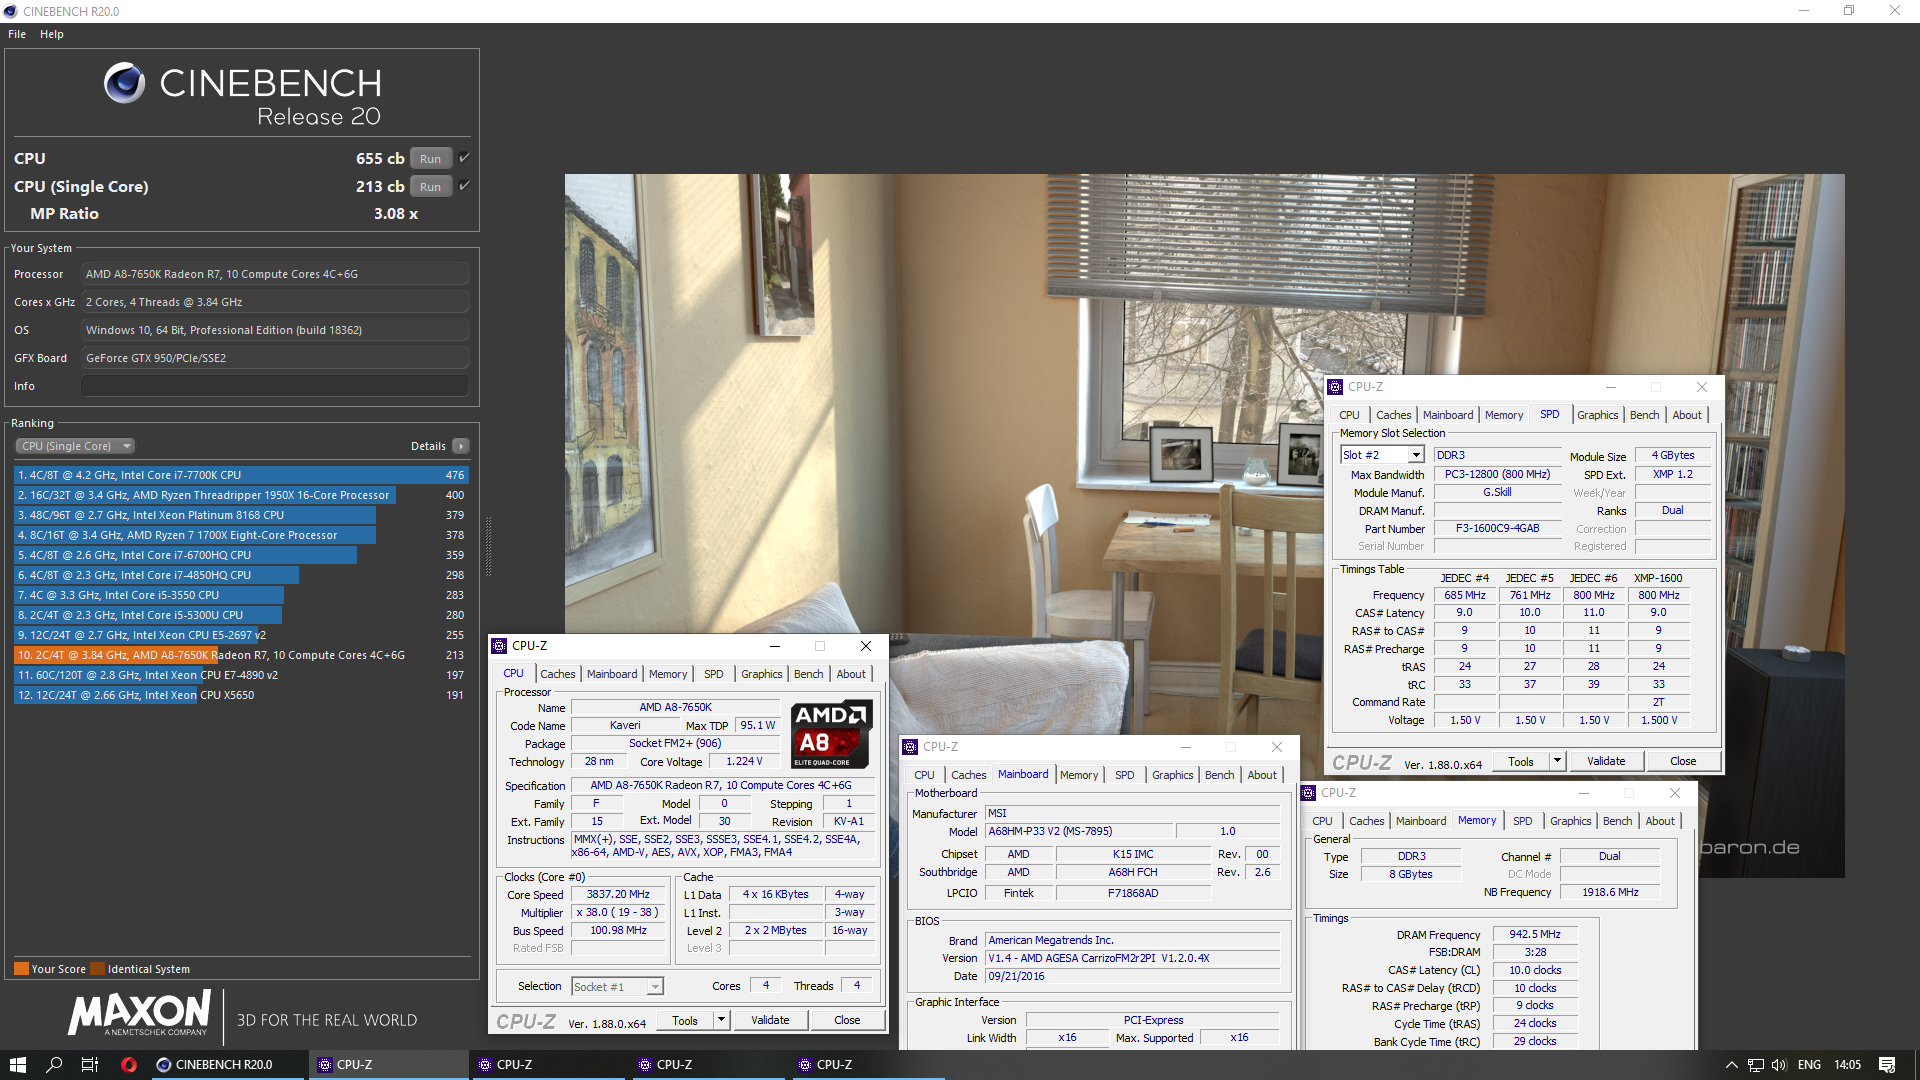
Task: Click the CPU-Z title icon of the CPU window
Action: [x=499, y=646]
